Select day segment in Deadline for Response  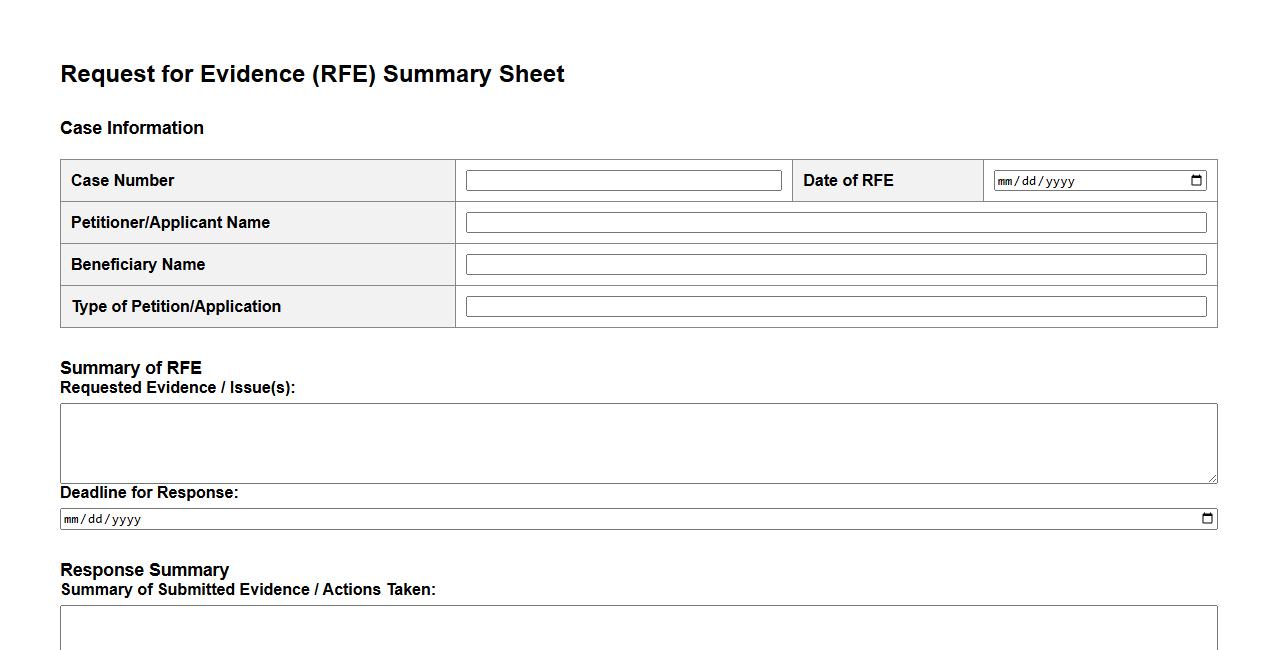(x=95, y=520)
